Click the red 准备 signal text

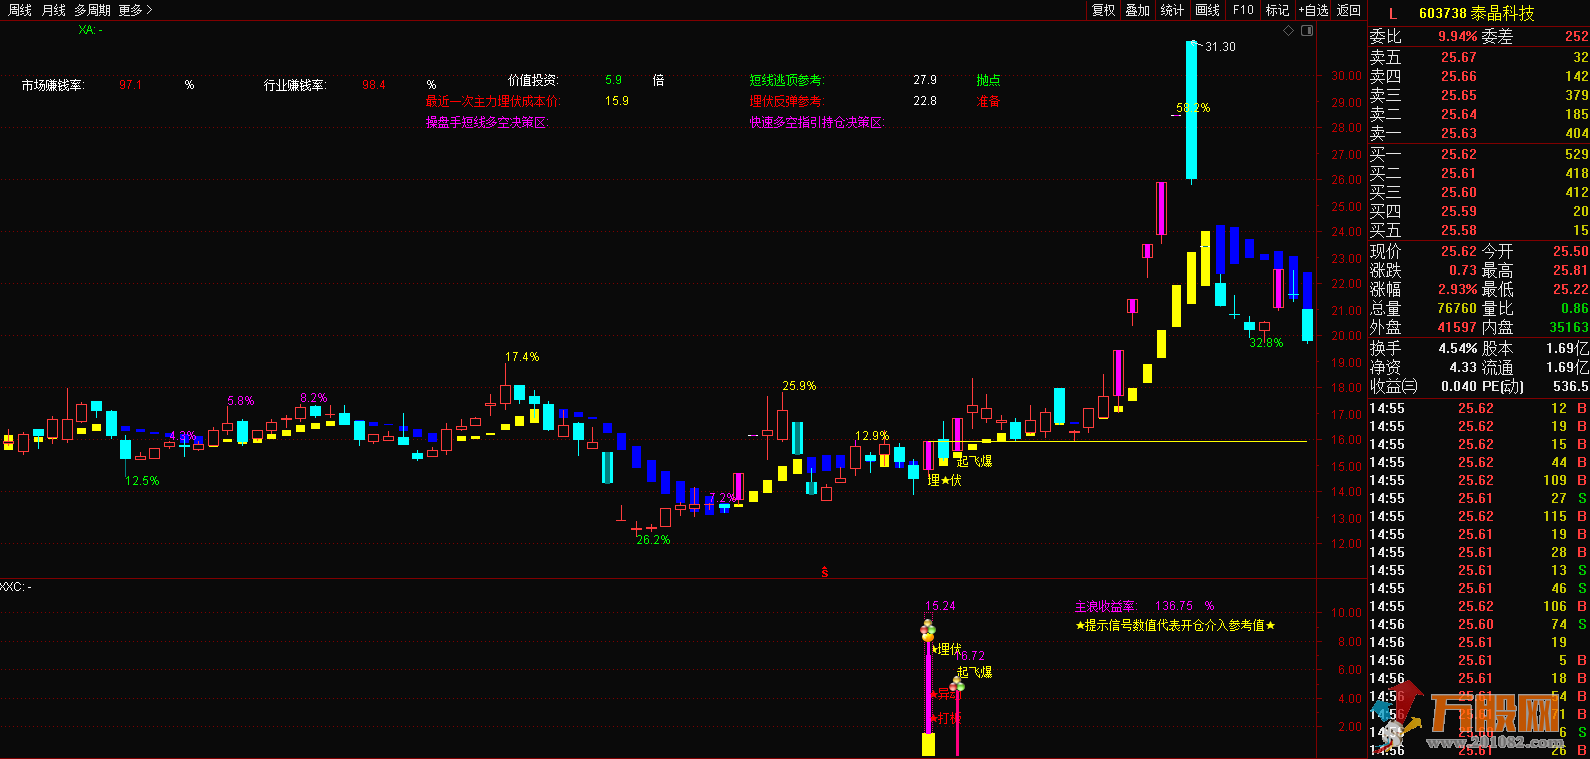click(x=988, y=102)
